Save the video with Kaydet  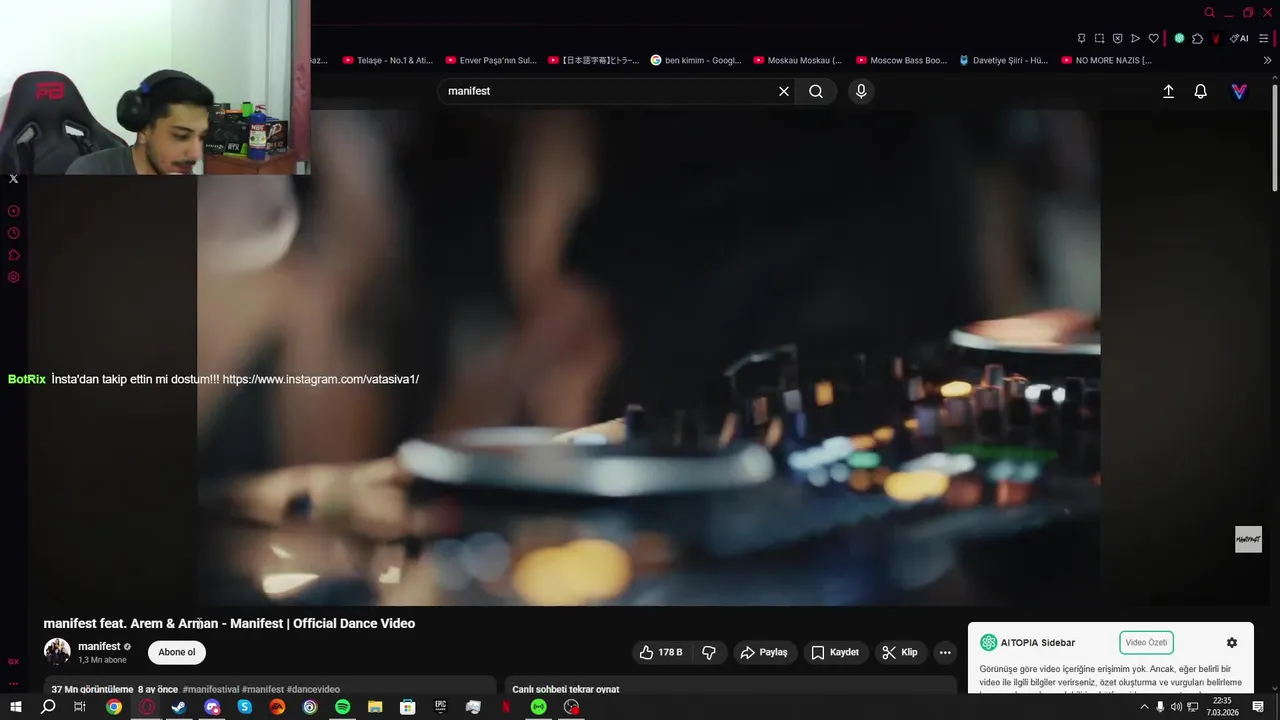tap(836, 652)
